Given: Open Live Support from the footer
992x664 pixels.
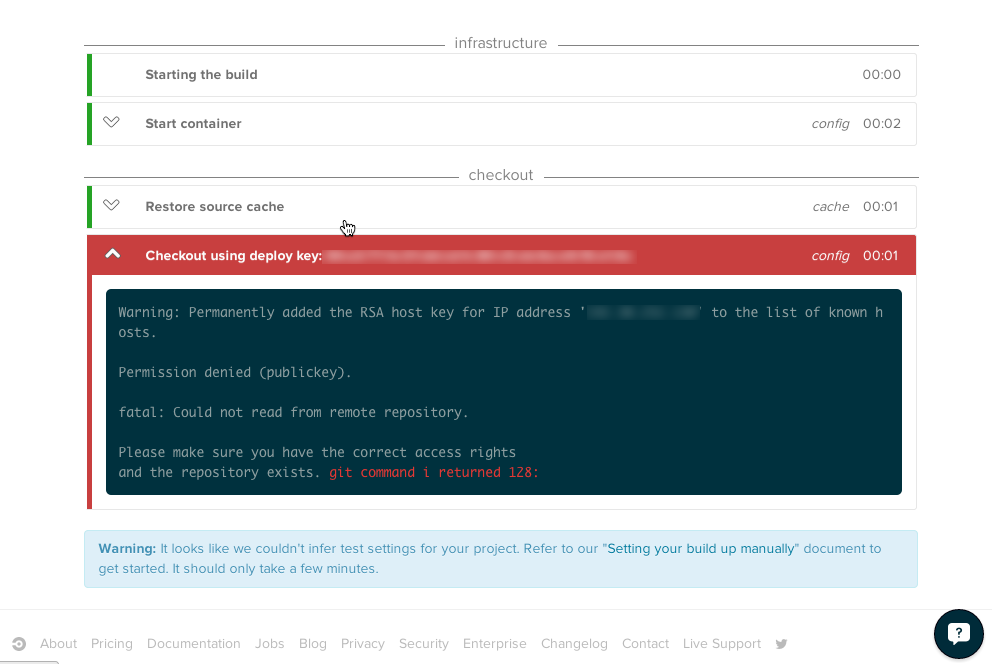Looking at the screenshot, I should pos(722,644).
